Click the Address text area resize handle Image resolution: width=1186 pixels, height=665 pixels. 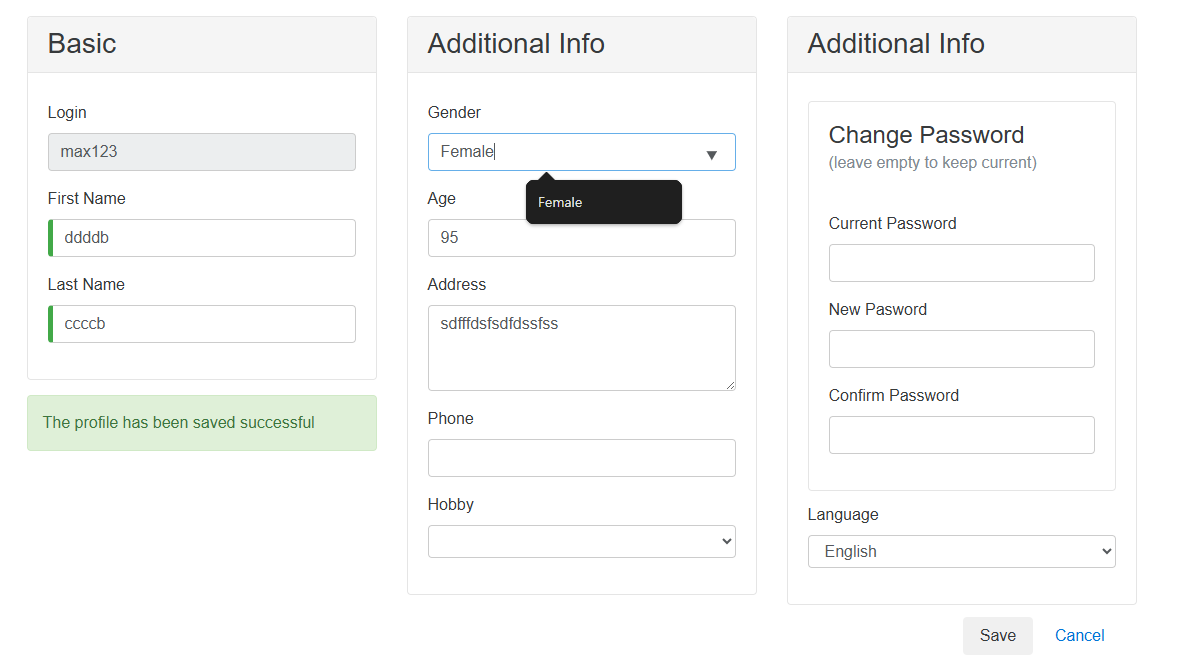(730, 385)
